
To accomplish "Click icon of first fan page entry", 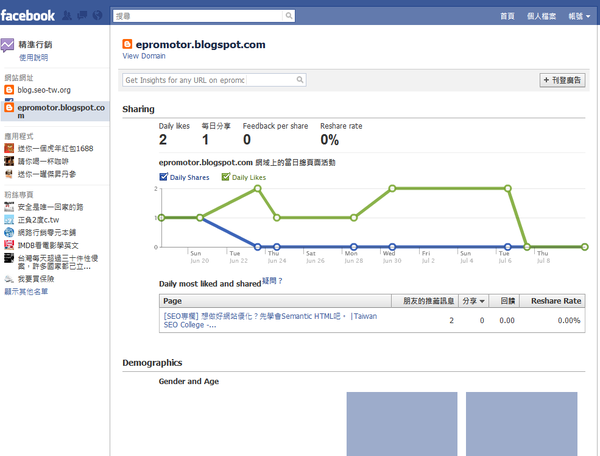I will (x=9, y=207).
